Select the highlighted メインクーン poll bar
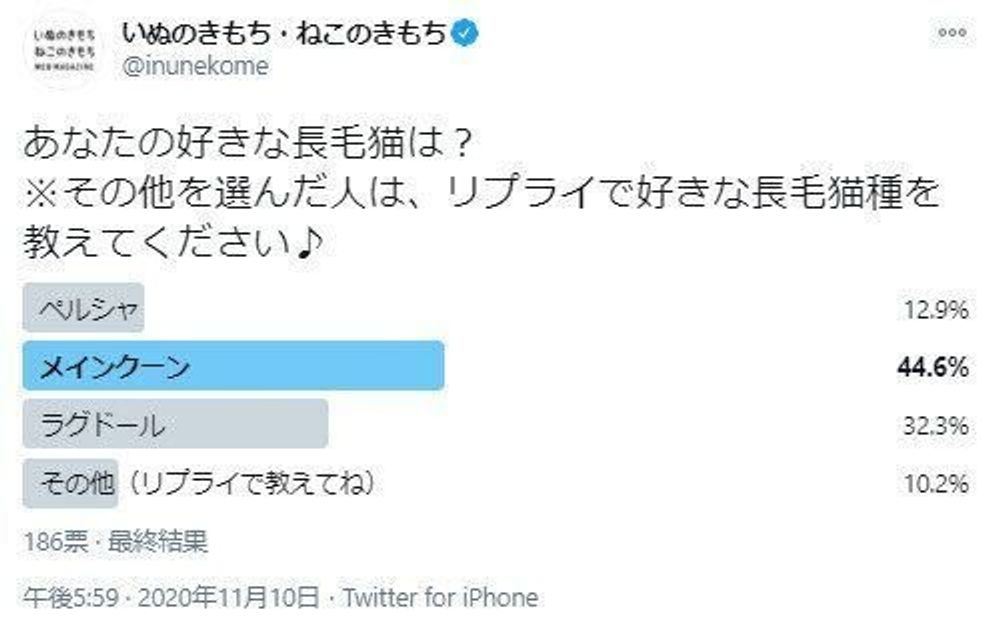The height and width of the screenshot is (626, 982). pos(233,367)
